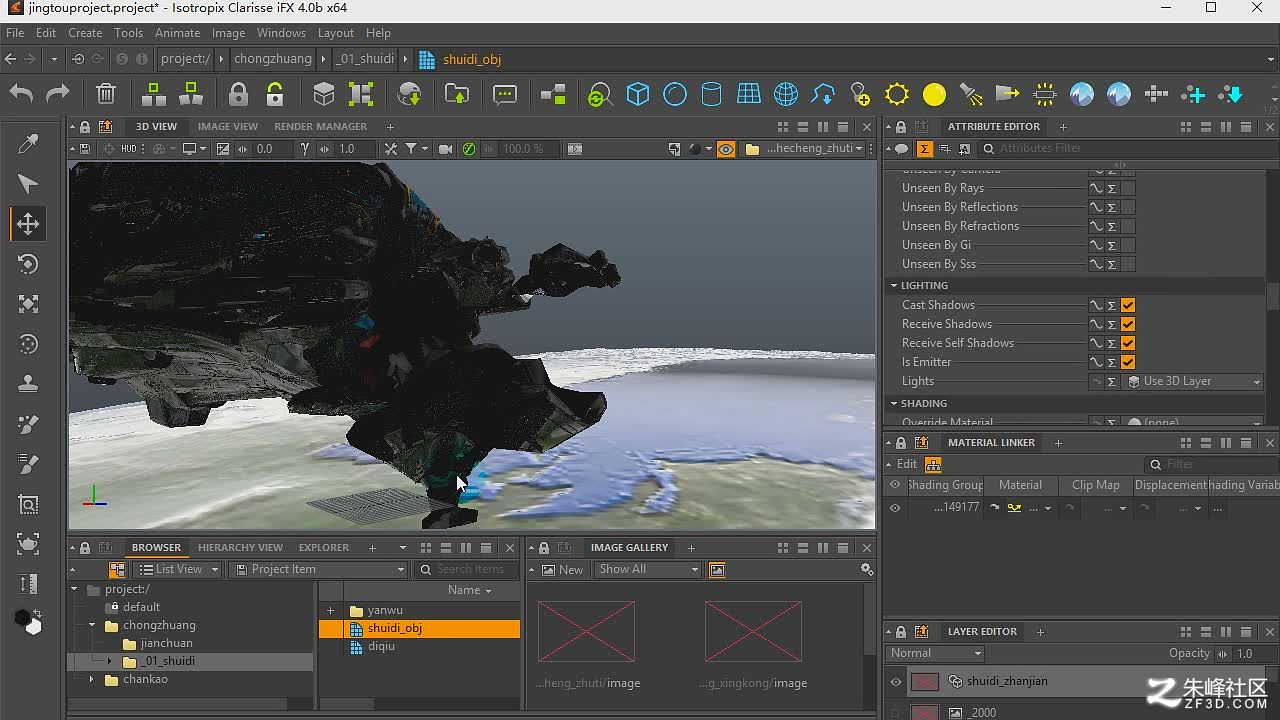Image resolution: width=1280 pixels, height=720 pixels.
Task: Click the green comment bubble icon
Action: [x=505, y=94]
